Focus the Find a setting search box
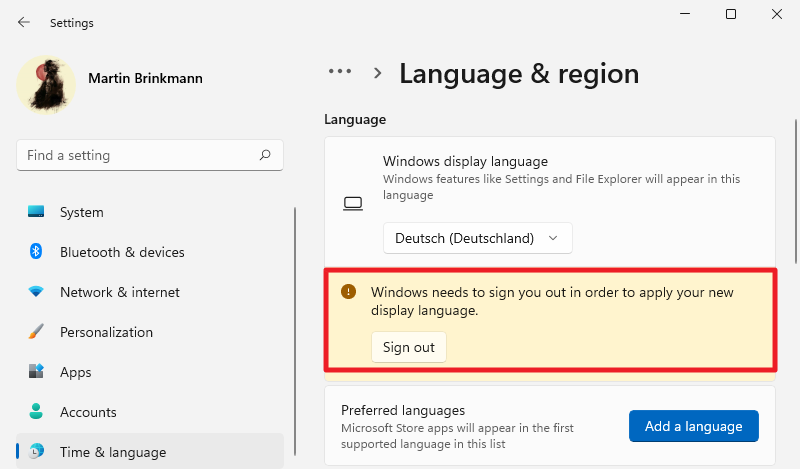The image size is (800, 469). (x=150, y=155)
